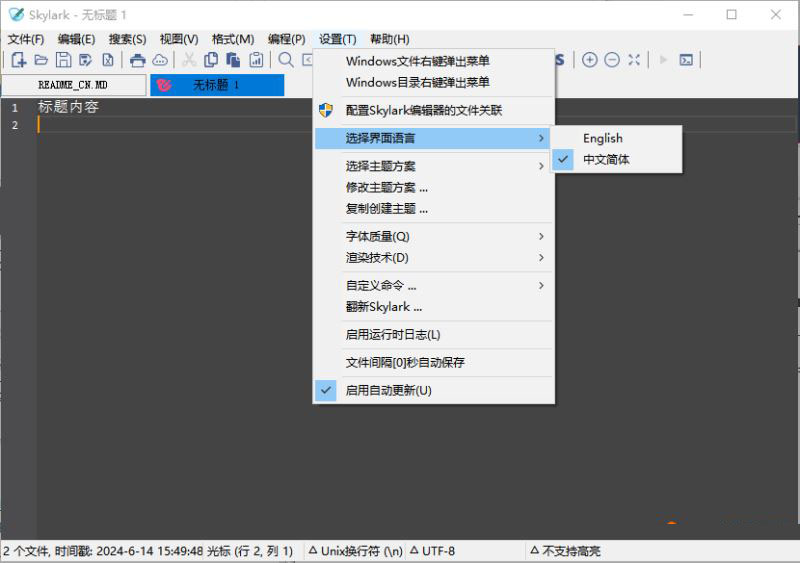Toggle 启用运行时日志(L) option
The width and height of the screenshot is (800, 563).
coord(434,335)
